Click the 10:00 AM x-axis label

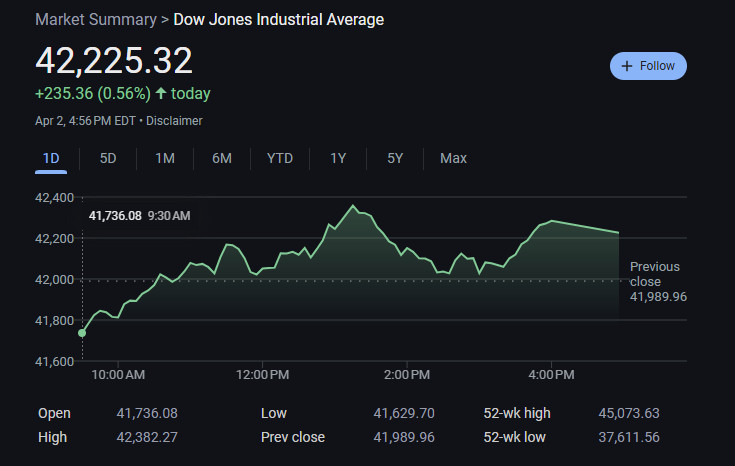click(x=118, y=375)
